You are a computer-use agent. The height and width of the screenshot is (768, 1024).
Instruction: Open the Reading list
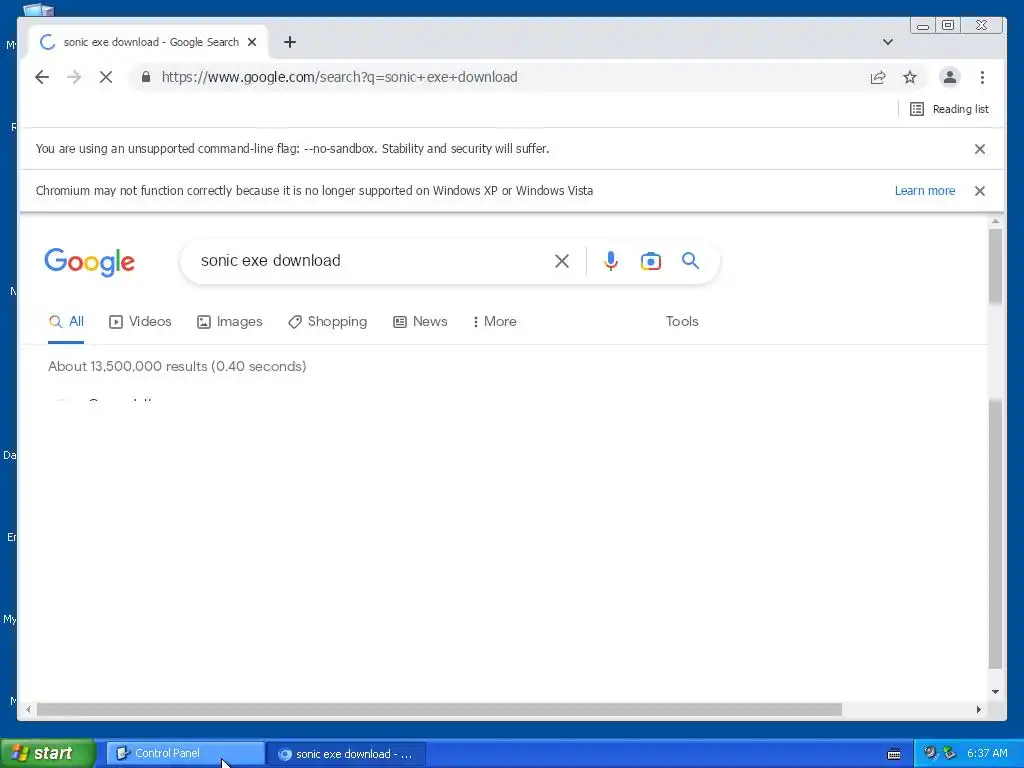click(949, 109)
